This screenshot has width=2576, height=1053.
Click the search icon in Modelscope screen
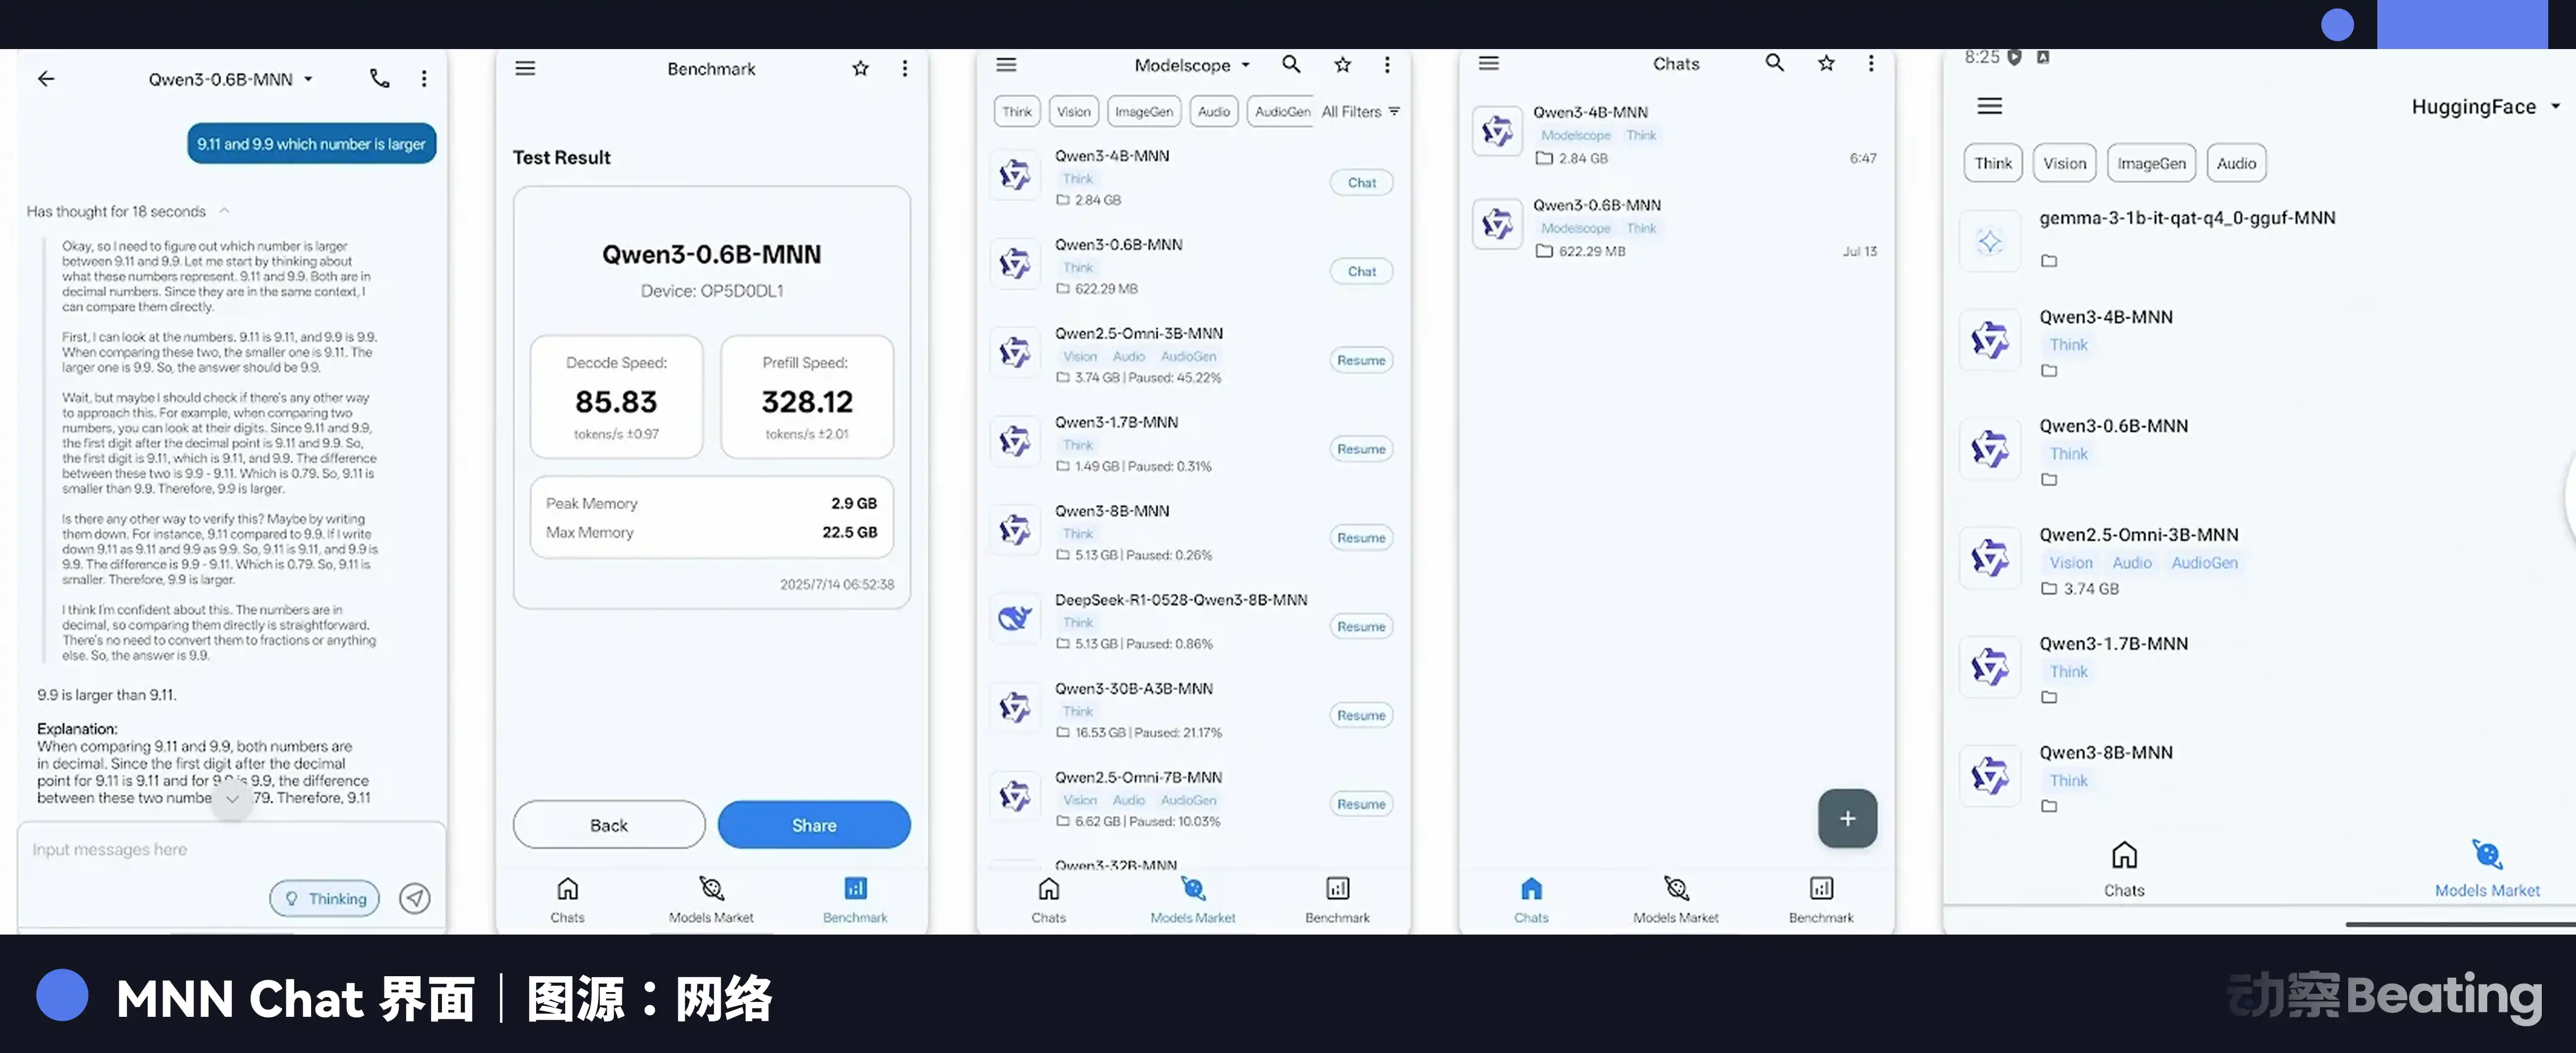coord(1291,65)
